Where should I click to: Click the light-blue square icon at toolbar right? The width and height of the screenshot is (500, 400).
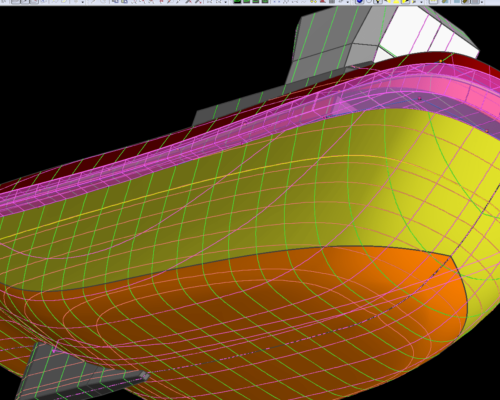coord(457,1)
